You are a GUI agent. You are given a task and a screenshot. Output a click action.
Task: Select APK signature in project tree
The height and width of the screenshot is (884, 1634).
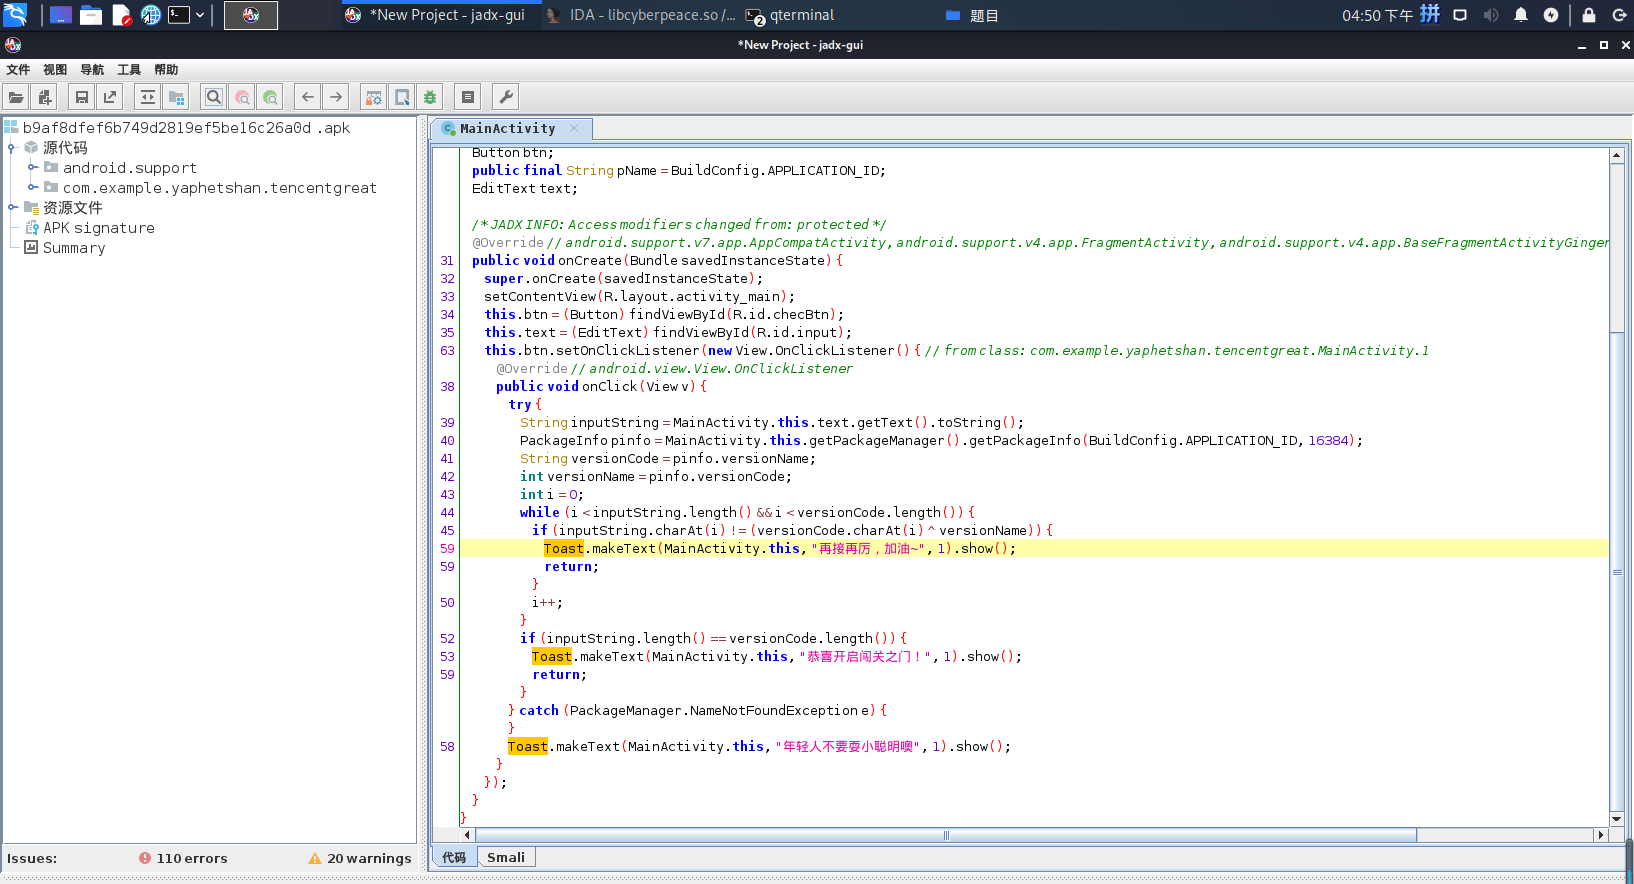tap(98, 228)
